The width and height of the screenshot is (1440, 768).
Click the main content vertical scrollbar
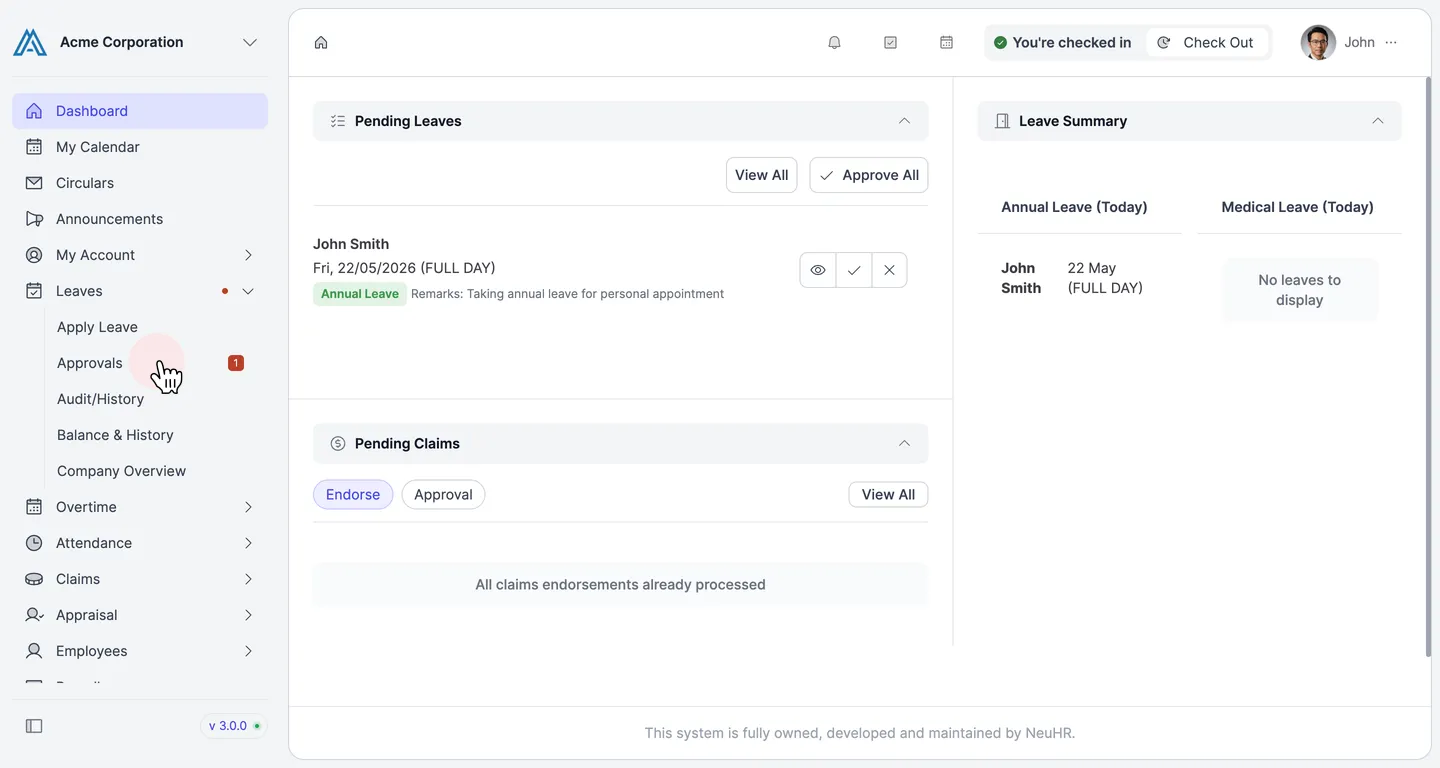(x=1427, y=365)
